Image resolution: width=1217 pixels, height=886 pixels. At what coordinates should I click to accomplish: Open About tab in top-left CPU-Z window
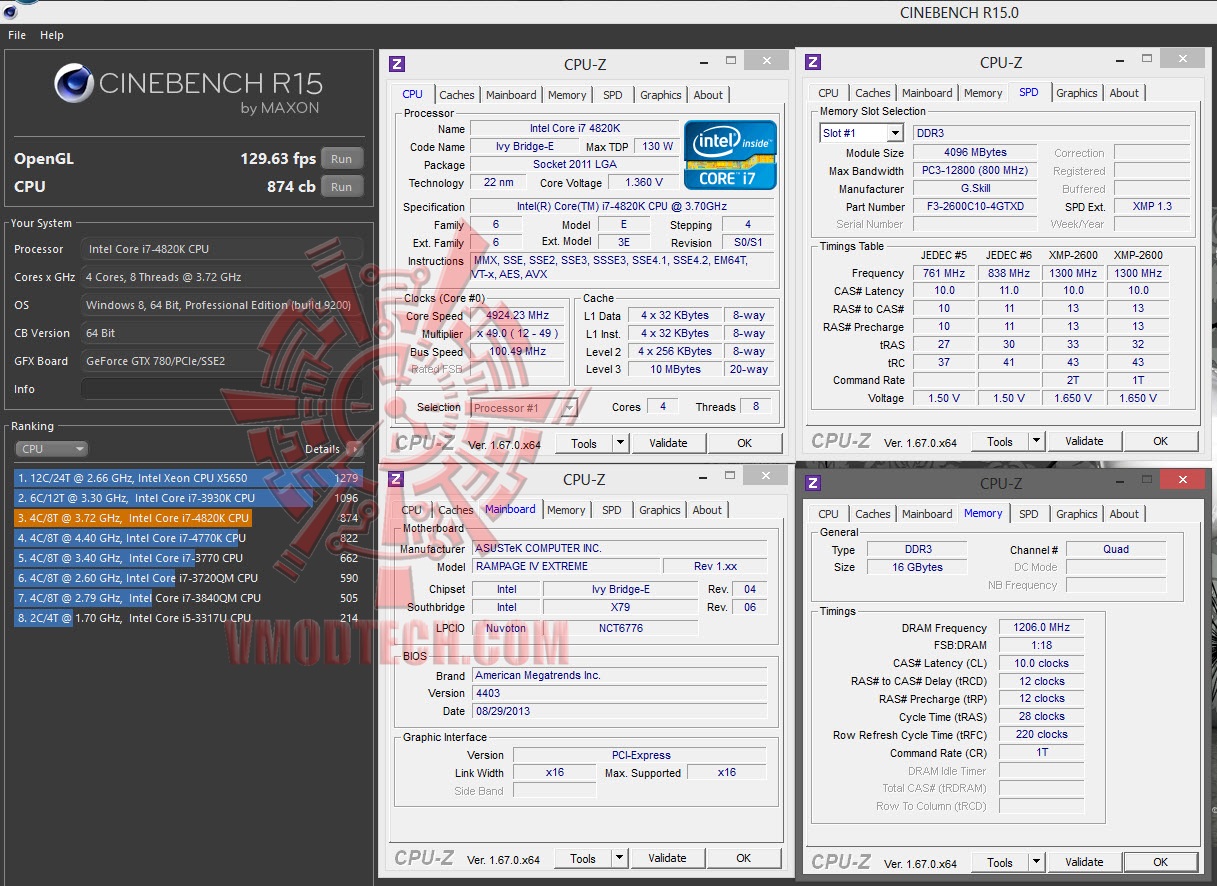[x=708, y=95]
